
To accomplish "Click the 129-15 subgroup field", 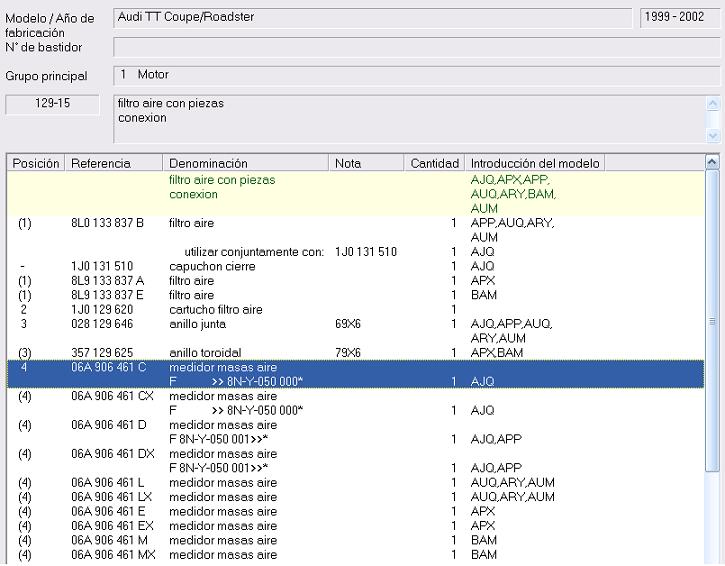I will [x=52, y=104].
